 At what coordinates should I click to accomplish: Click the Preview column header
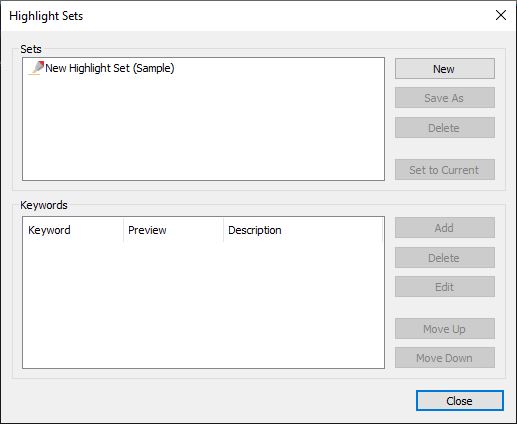[173, 230]
